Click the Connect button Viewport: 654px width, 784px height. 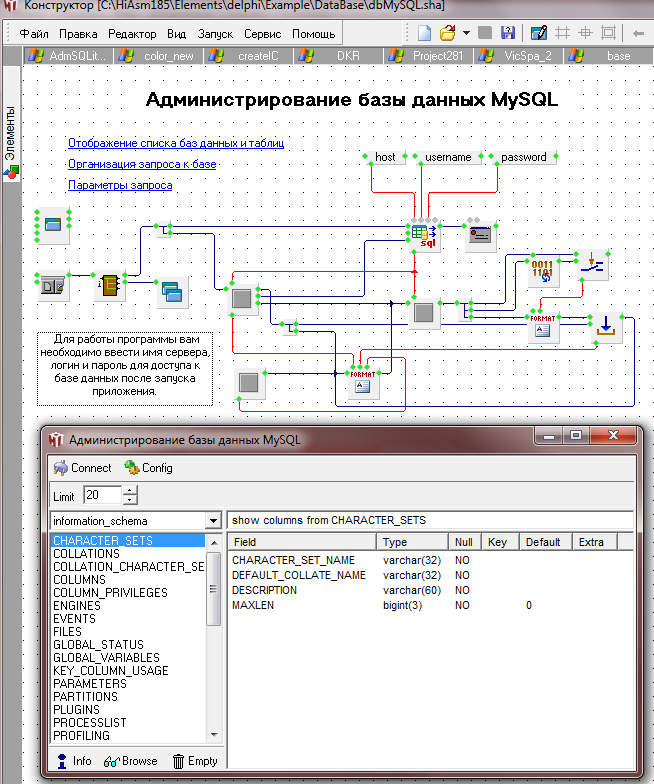82,468
